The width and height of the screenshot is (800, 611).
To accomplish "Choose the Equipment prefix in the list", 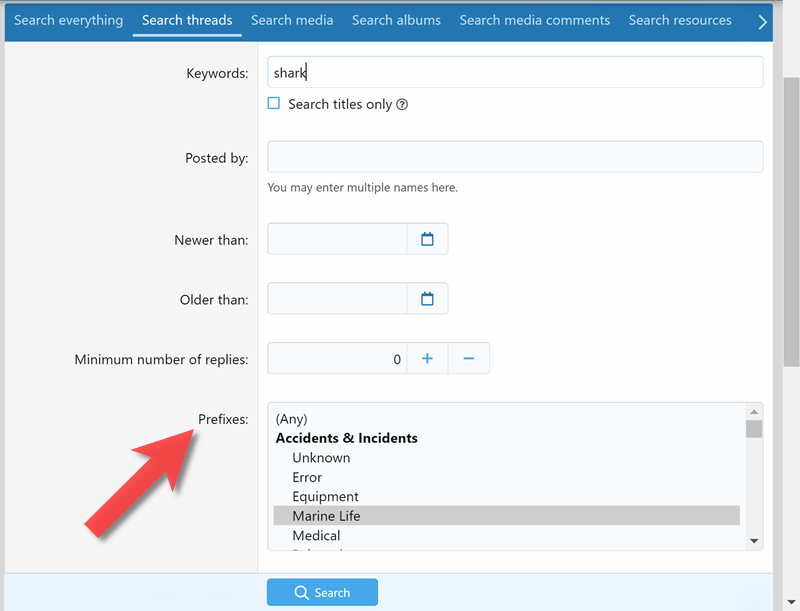I will (x=325, y=497).
